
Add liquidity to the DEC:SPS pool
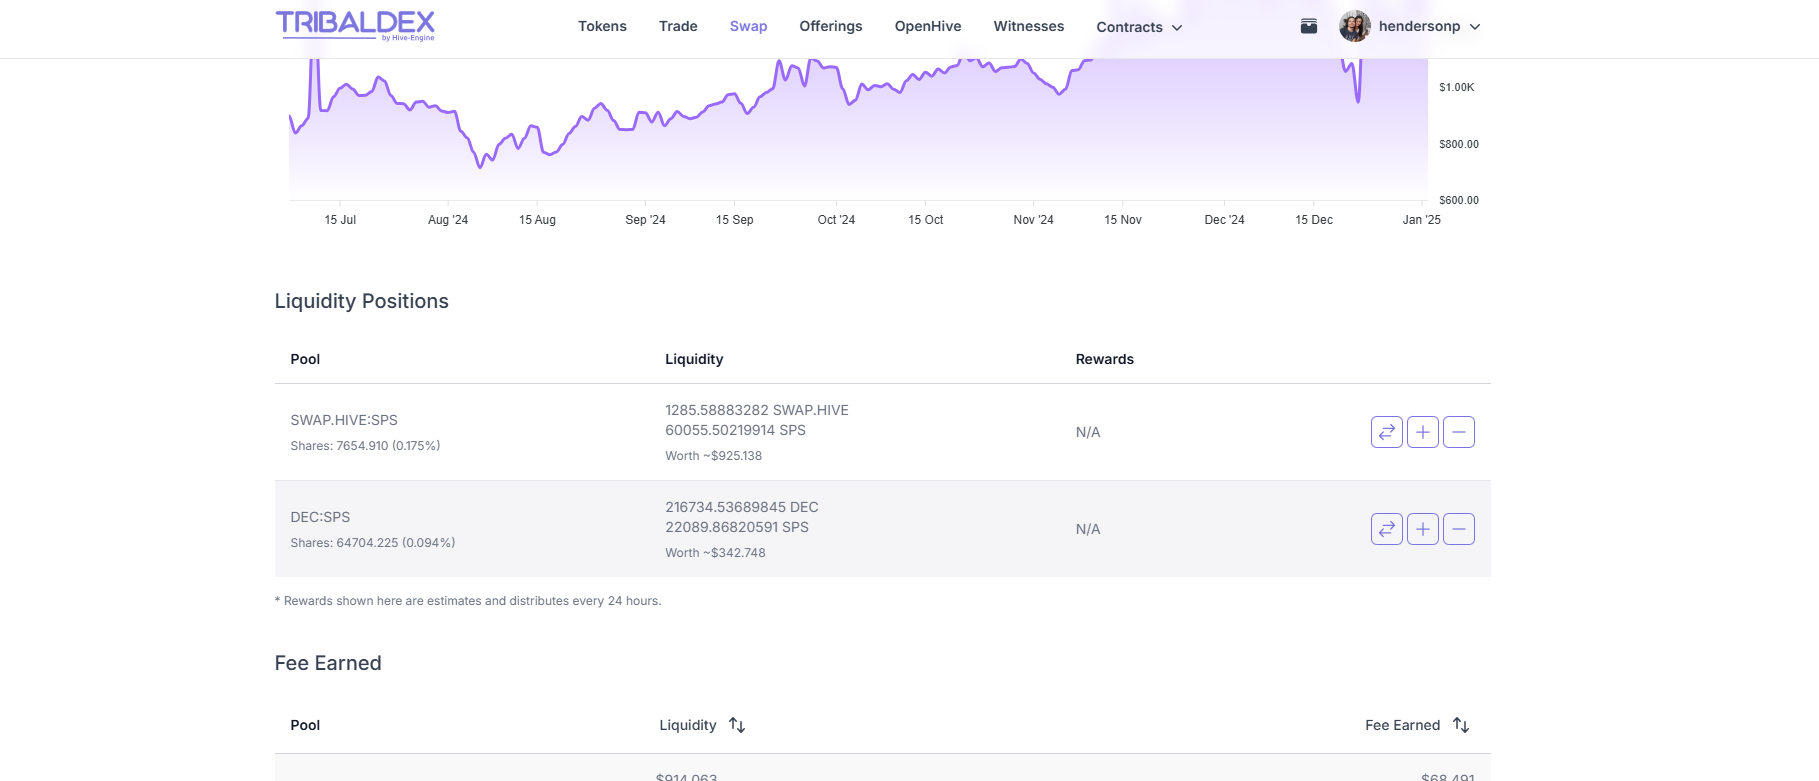(1423, 529)
